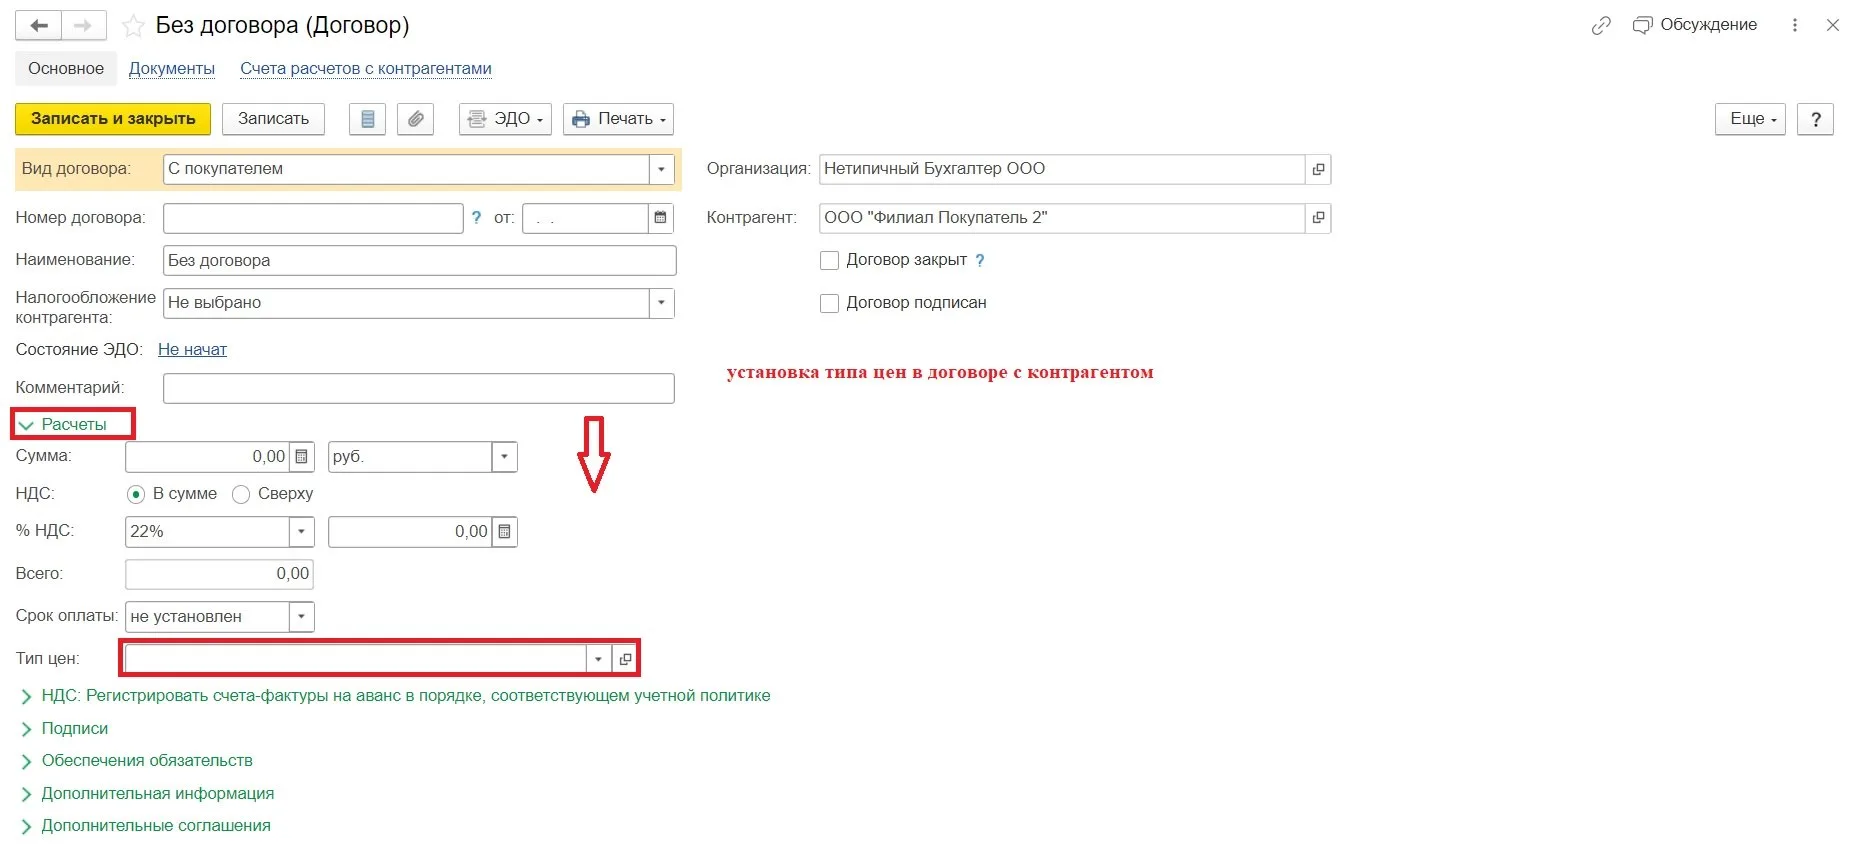
Task: Open the Тип цен record via open icon
Action: coord(625,659)
